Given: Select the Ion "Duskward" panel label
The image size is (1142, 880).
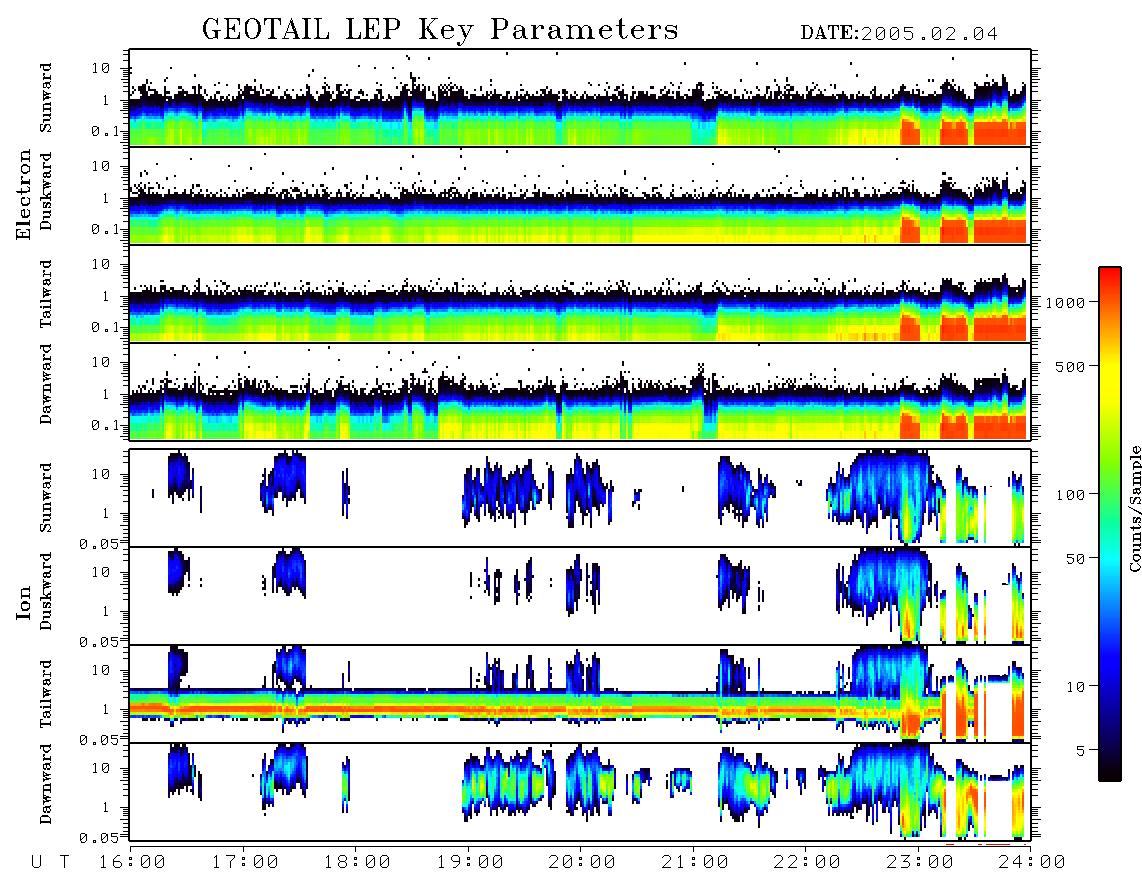Looking at the screenshot, I should click(46, 592).
